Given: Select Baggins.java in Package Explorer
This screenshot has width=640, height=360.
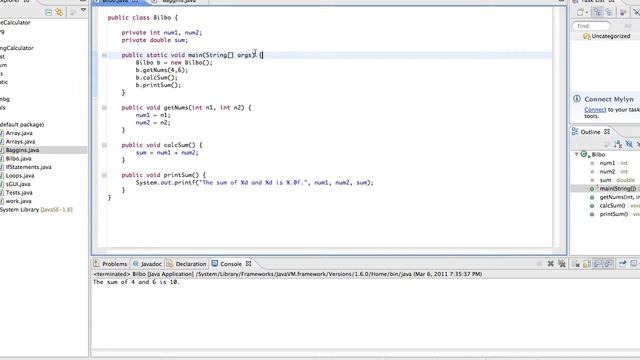Looking at the screenshot, I should point(22,150).
